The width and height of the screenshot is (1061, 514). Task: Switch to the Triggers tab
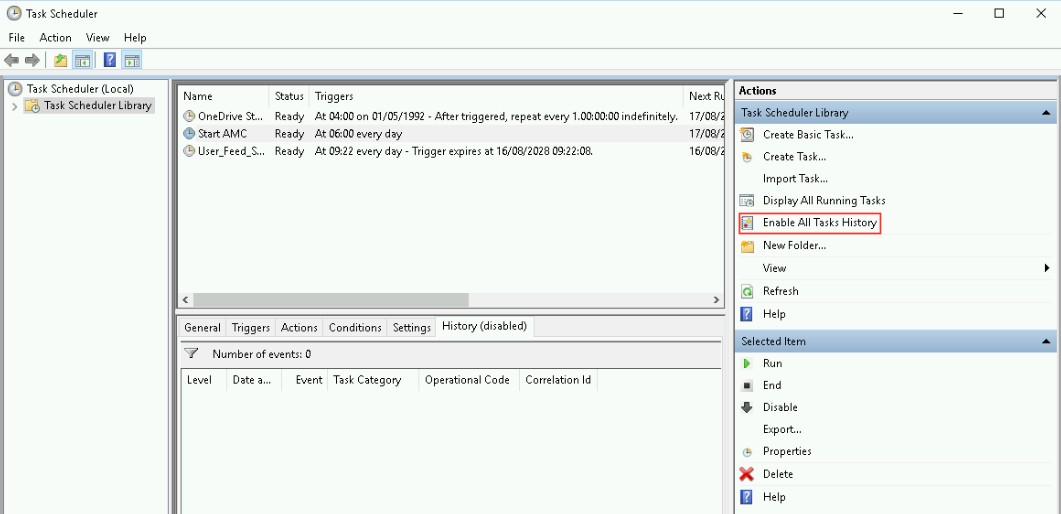251,328
